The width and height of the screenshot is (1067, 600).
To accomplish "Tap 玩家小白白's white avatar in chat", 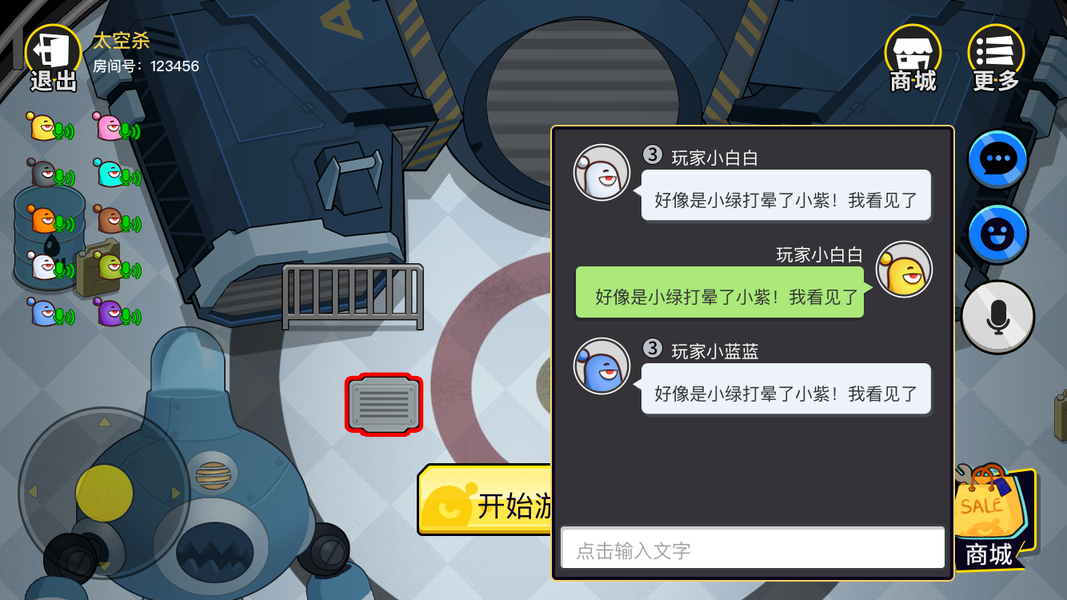I will (x=602, y=173).
